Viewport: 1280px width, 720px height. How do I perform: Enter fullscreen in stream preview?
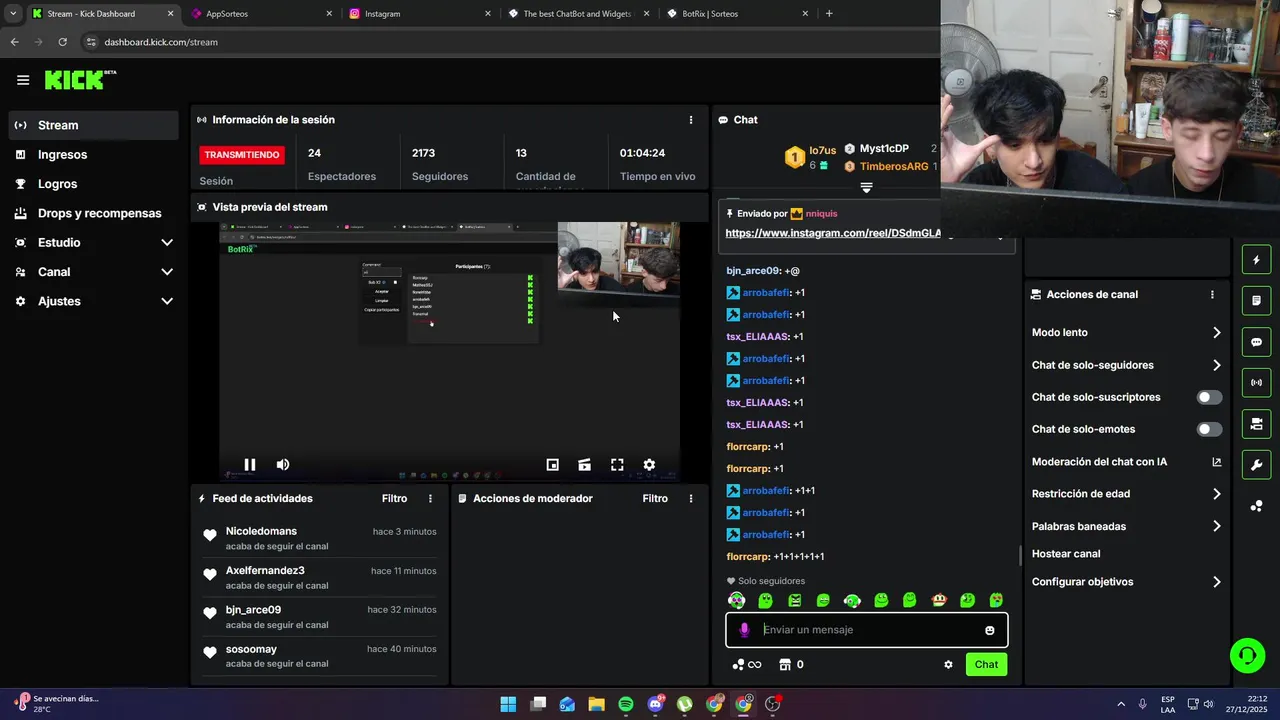click(617, 465)
